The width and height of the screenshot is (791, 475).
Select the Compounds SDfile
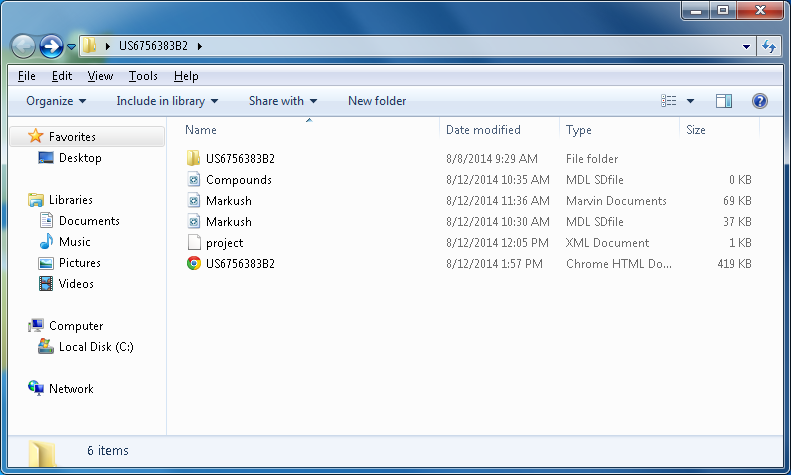click(x=238, y=180)
